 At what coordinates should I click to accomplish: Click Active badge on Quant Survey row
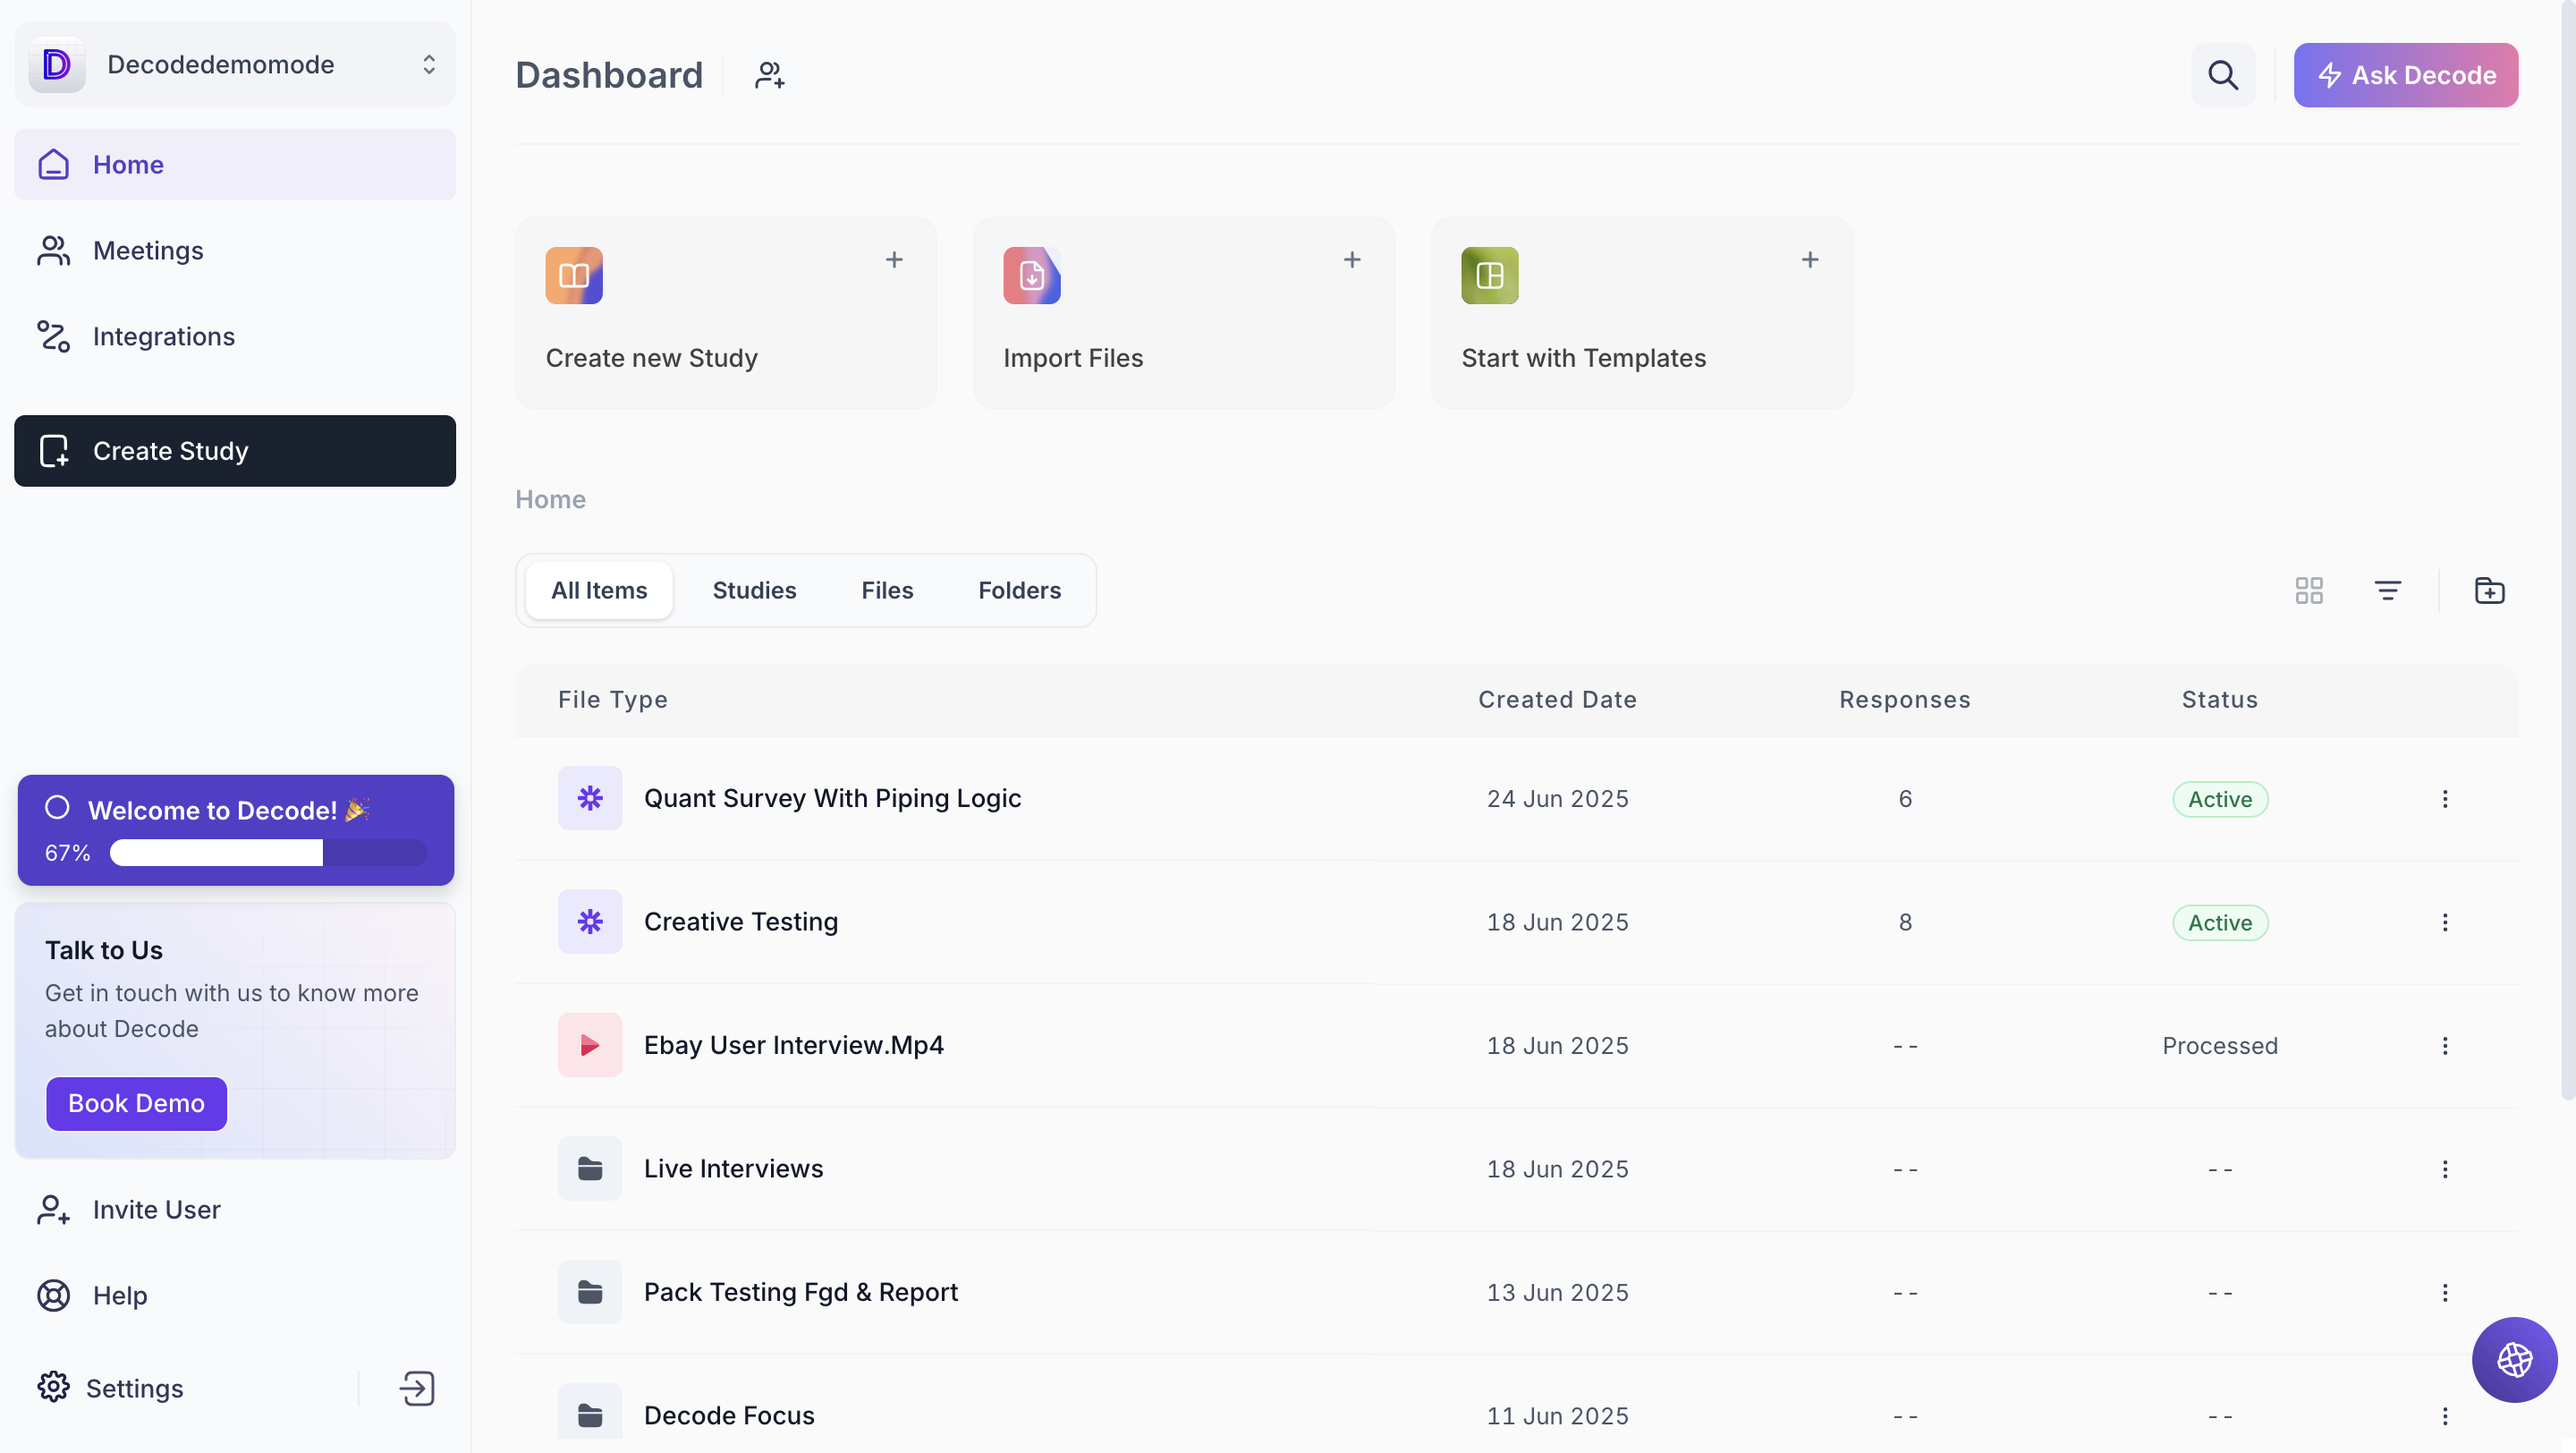point(2220,799)
